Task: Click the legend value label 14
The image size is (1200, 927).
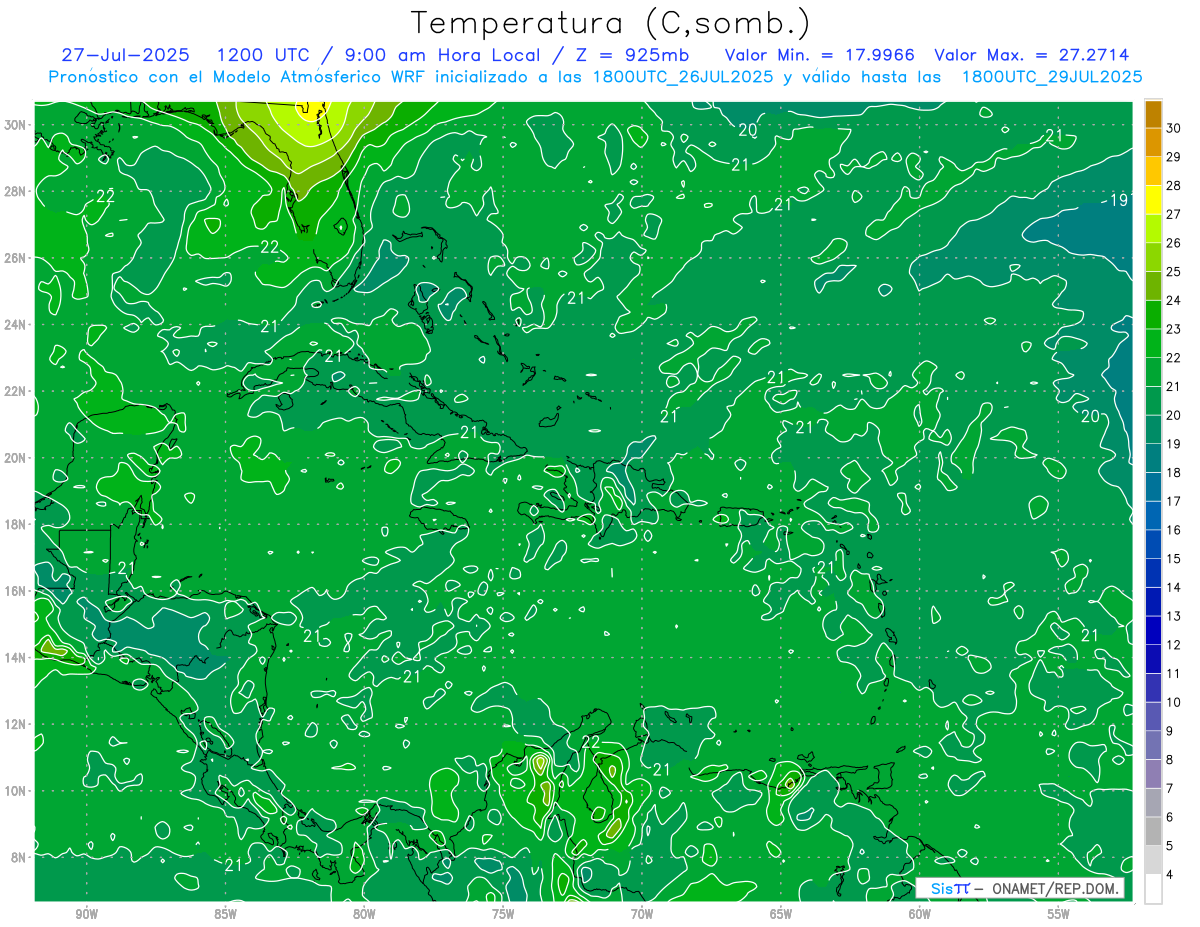Action: tap(1174, 587)
